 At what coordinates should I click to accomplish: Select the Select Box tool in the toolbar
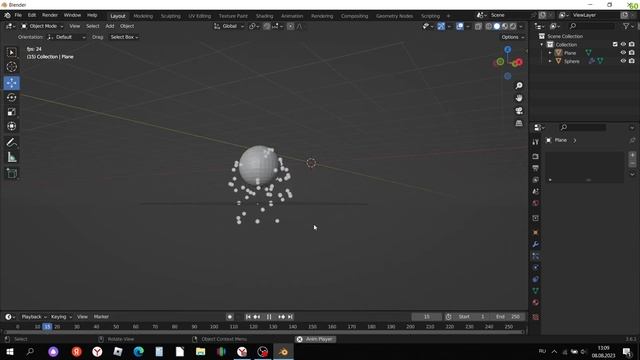pos(11,52)
